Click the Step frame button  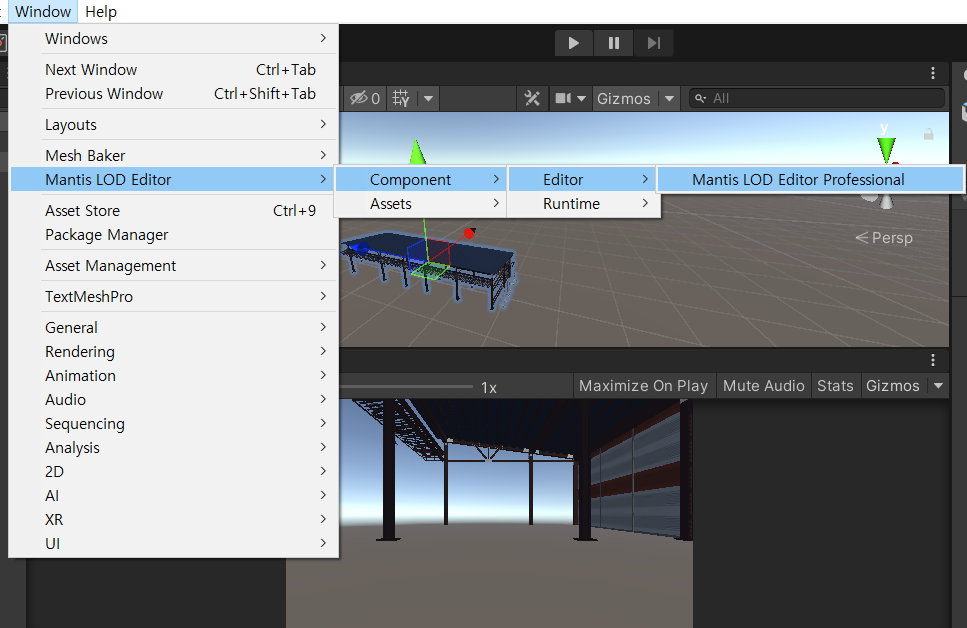point(653,43)
